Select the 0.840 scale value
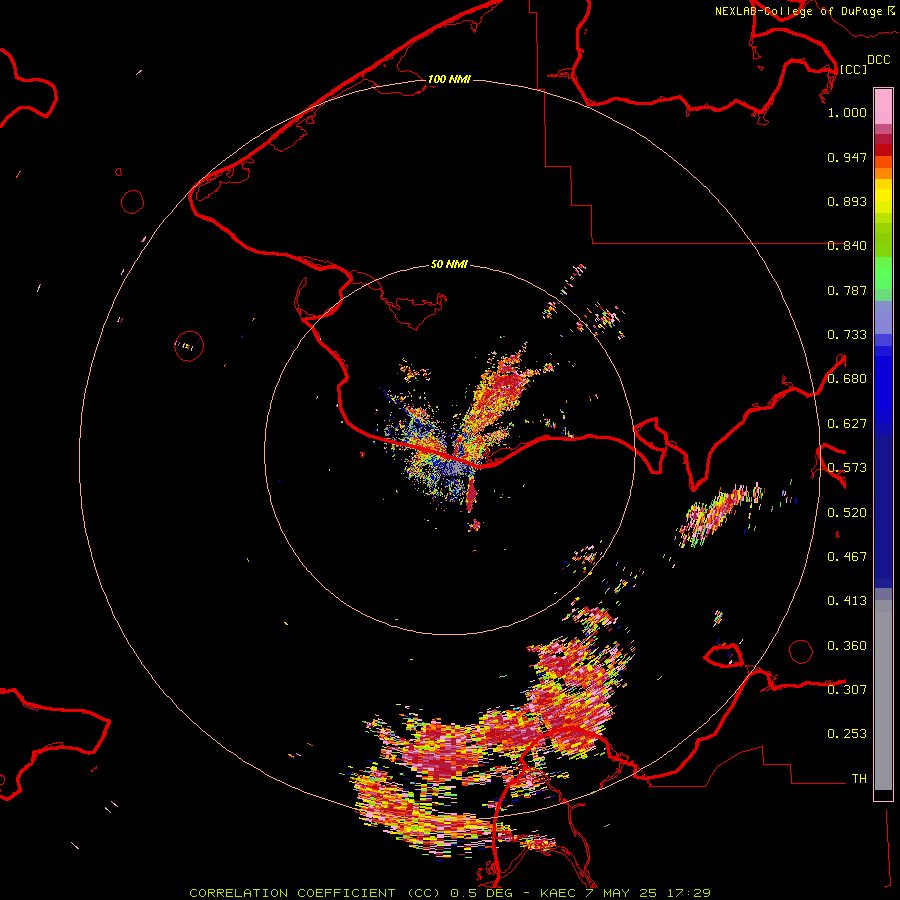900x900 pixels. 847,246
